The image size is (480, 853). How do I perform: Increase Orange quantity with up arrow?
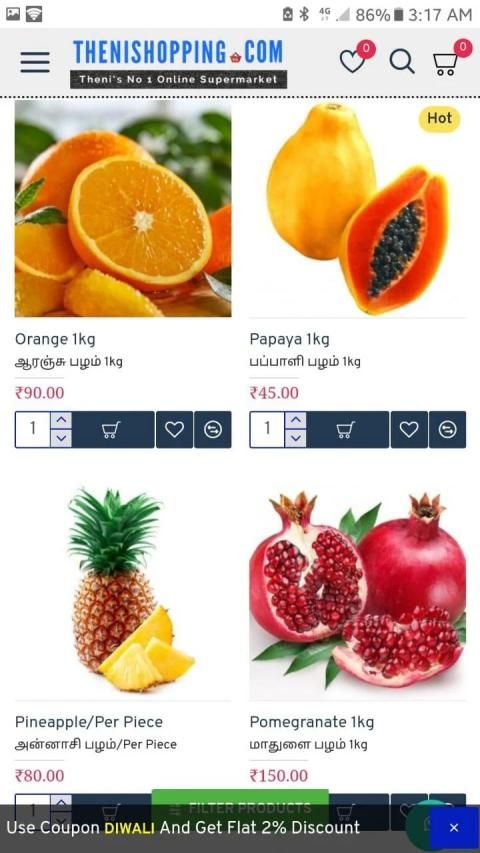click(61, 421)
